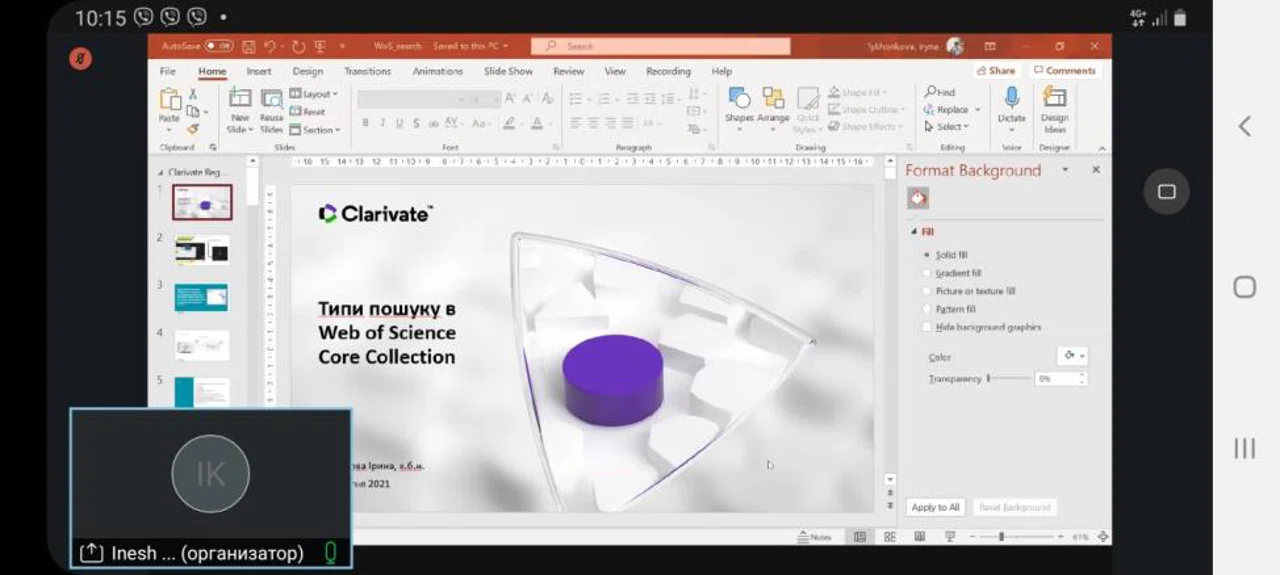1280x575 pixels.
Task: Switch to the Design tab
Action: tap(308, 71)
